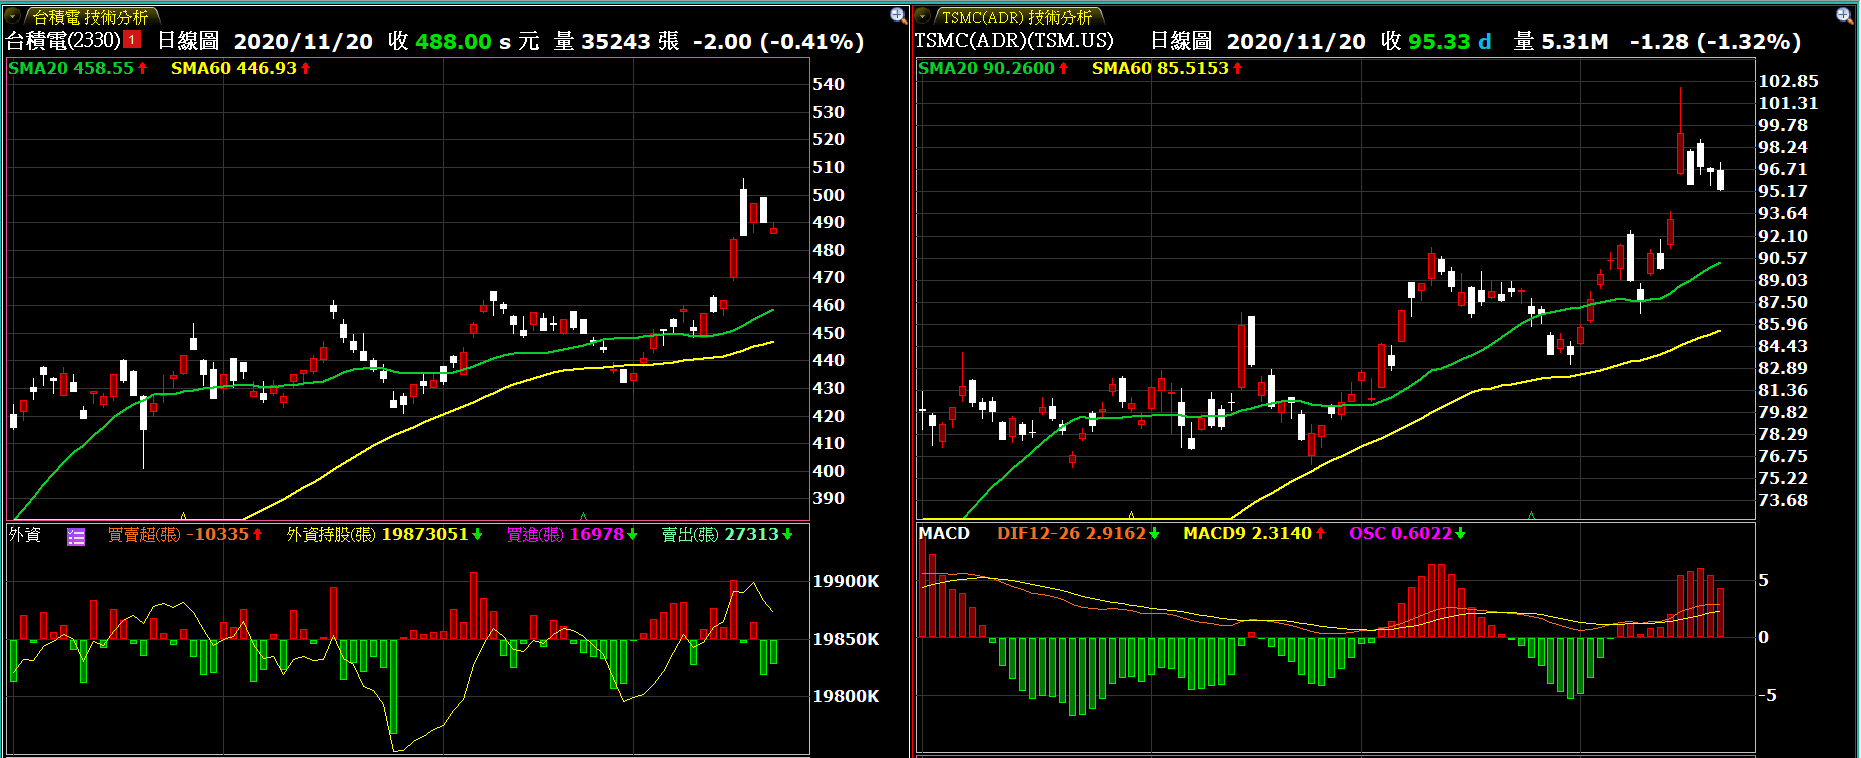Click the 2020/11/20 date in 台積電 header

(303, 42)
